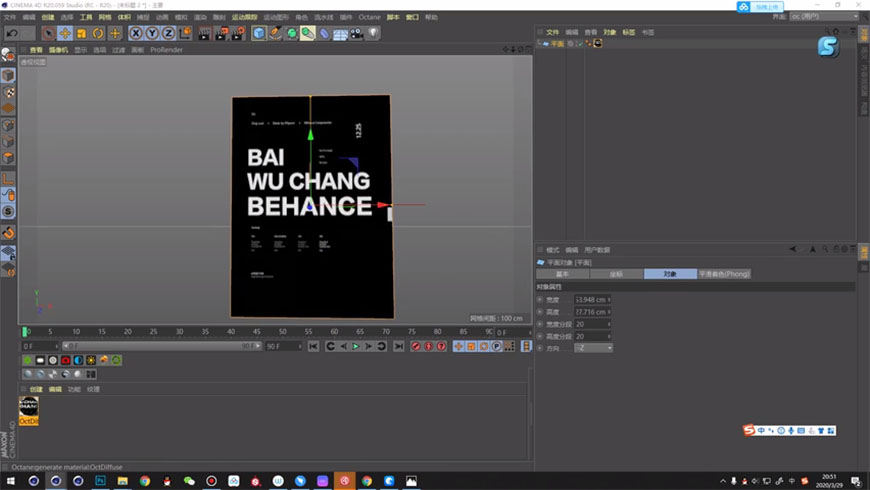Viewport: 870px width, 490px height.
Task: Select the OctDiffuse material thumbnail
Action: [x=28, y=411]
